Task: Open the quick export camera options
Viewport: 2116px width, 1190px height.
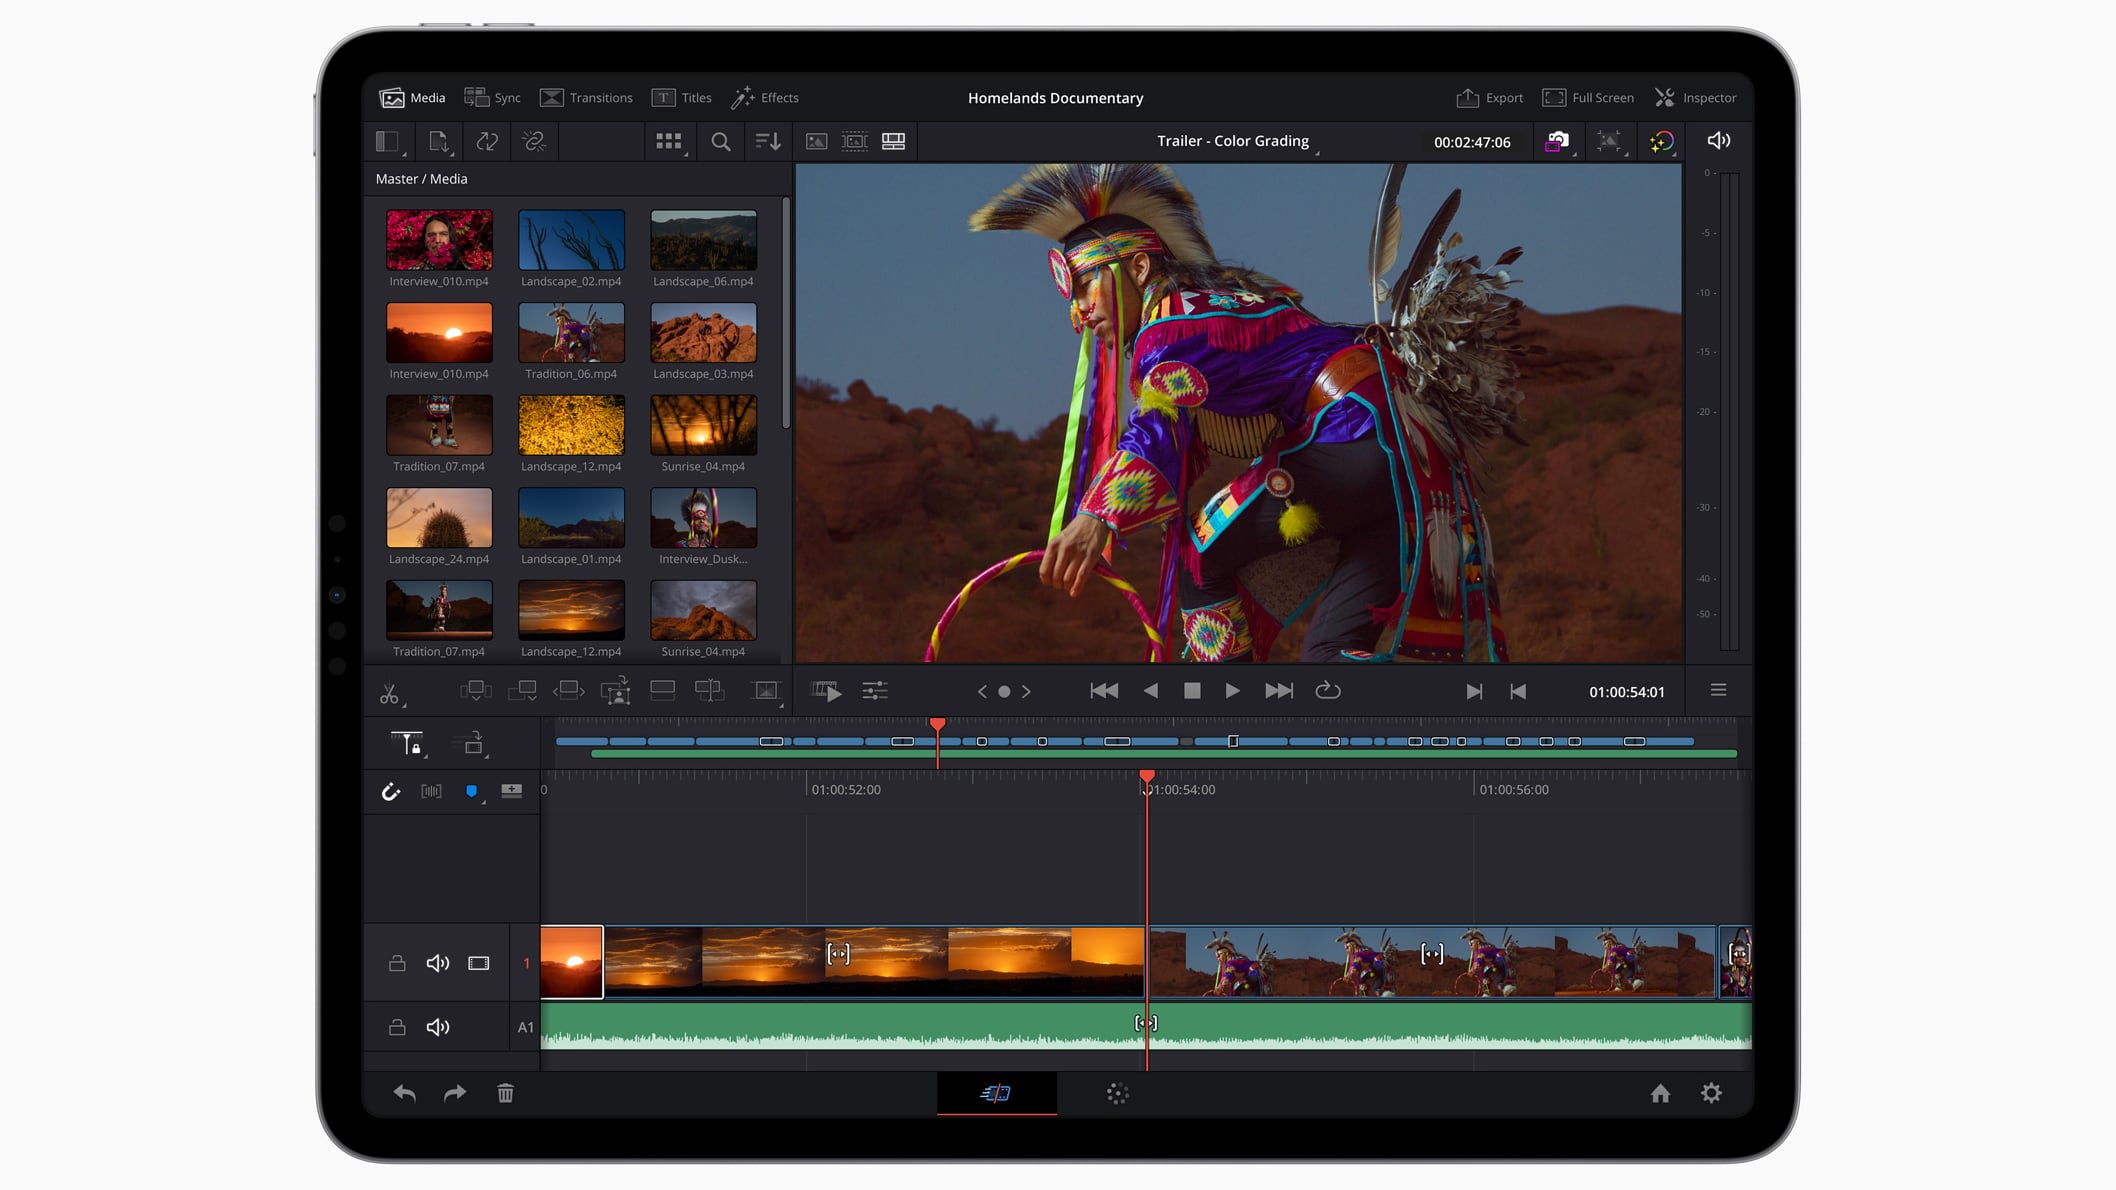Action: [x=1558, y=141]
